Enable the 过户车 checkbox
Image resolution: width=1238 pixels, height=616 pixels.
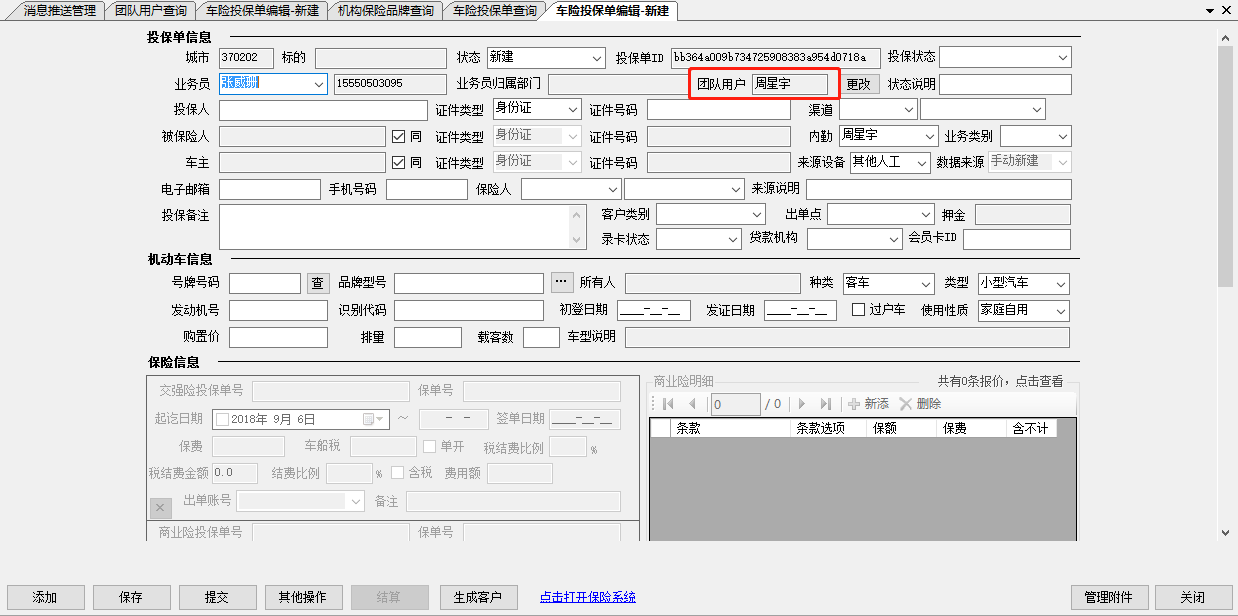[858, 310]
